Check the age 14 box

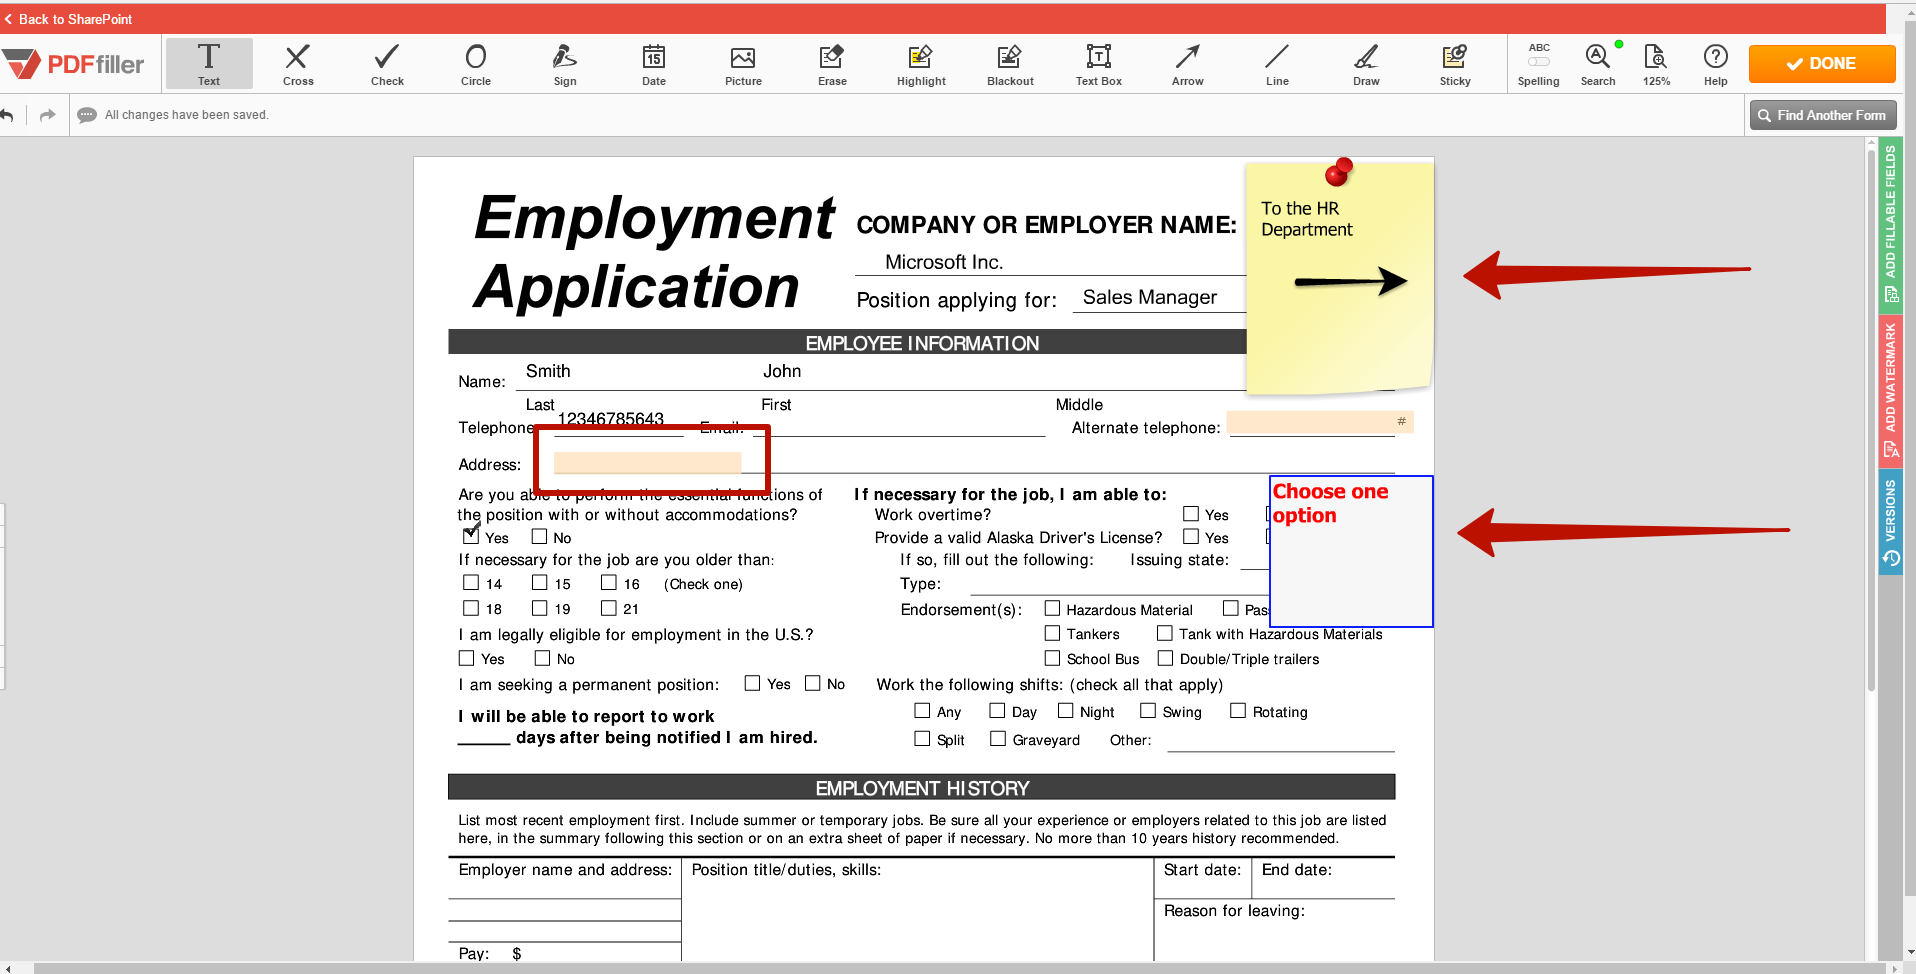[471, 582]
